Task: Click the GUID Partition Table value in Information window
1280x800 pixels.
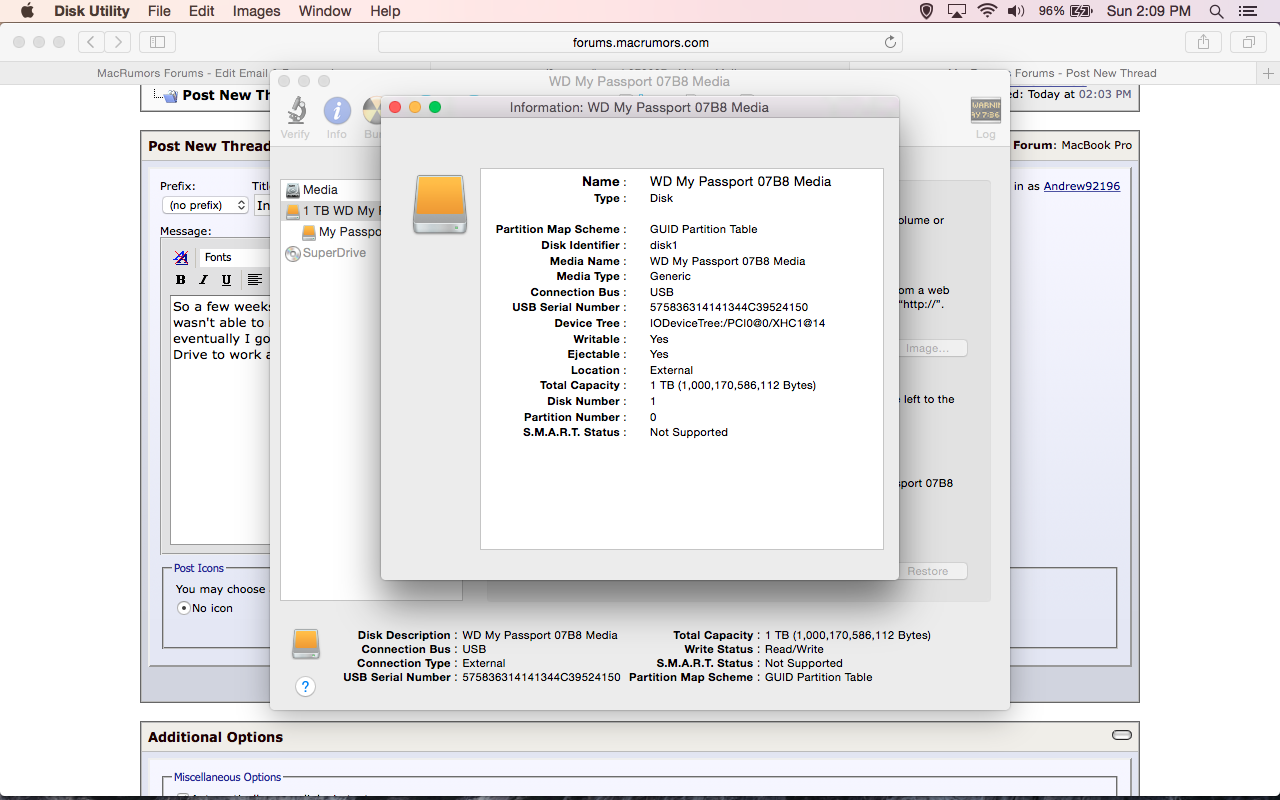Action: 704,229
